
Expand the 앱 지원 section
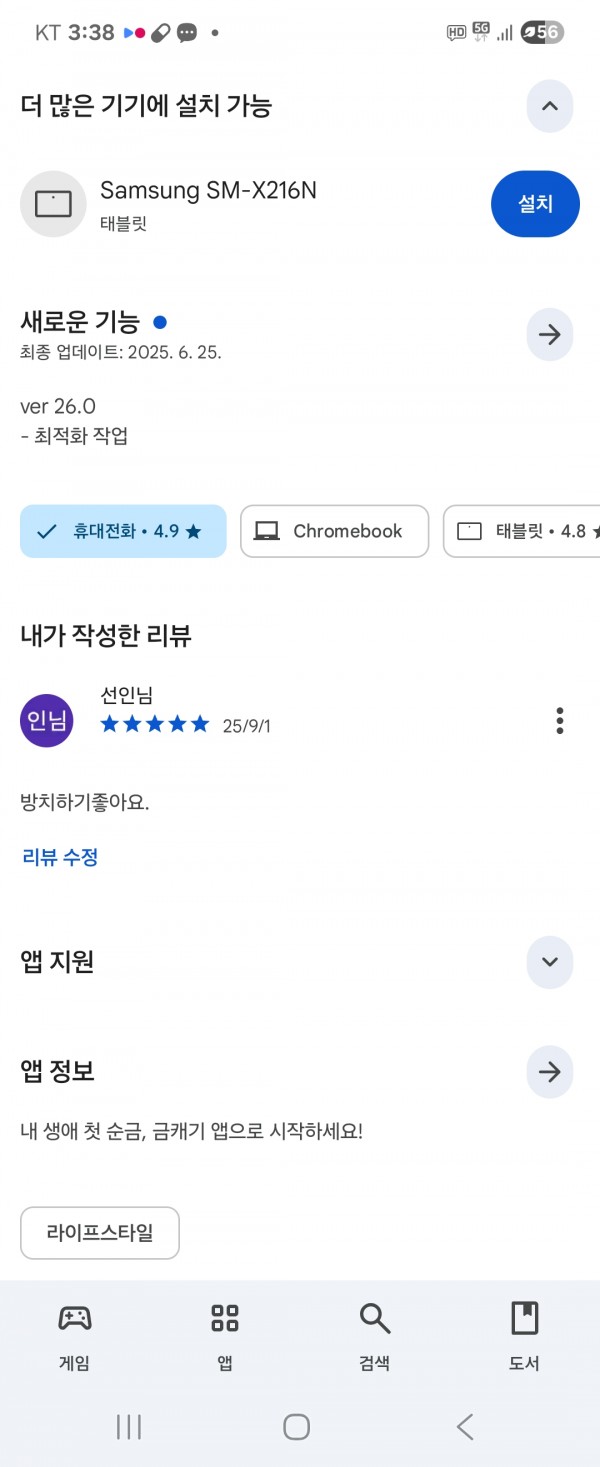[x=550, y=962]
